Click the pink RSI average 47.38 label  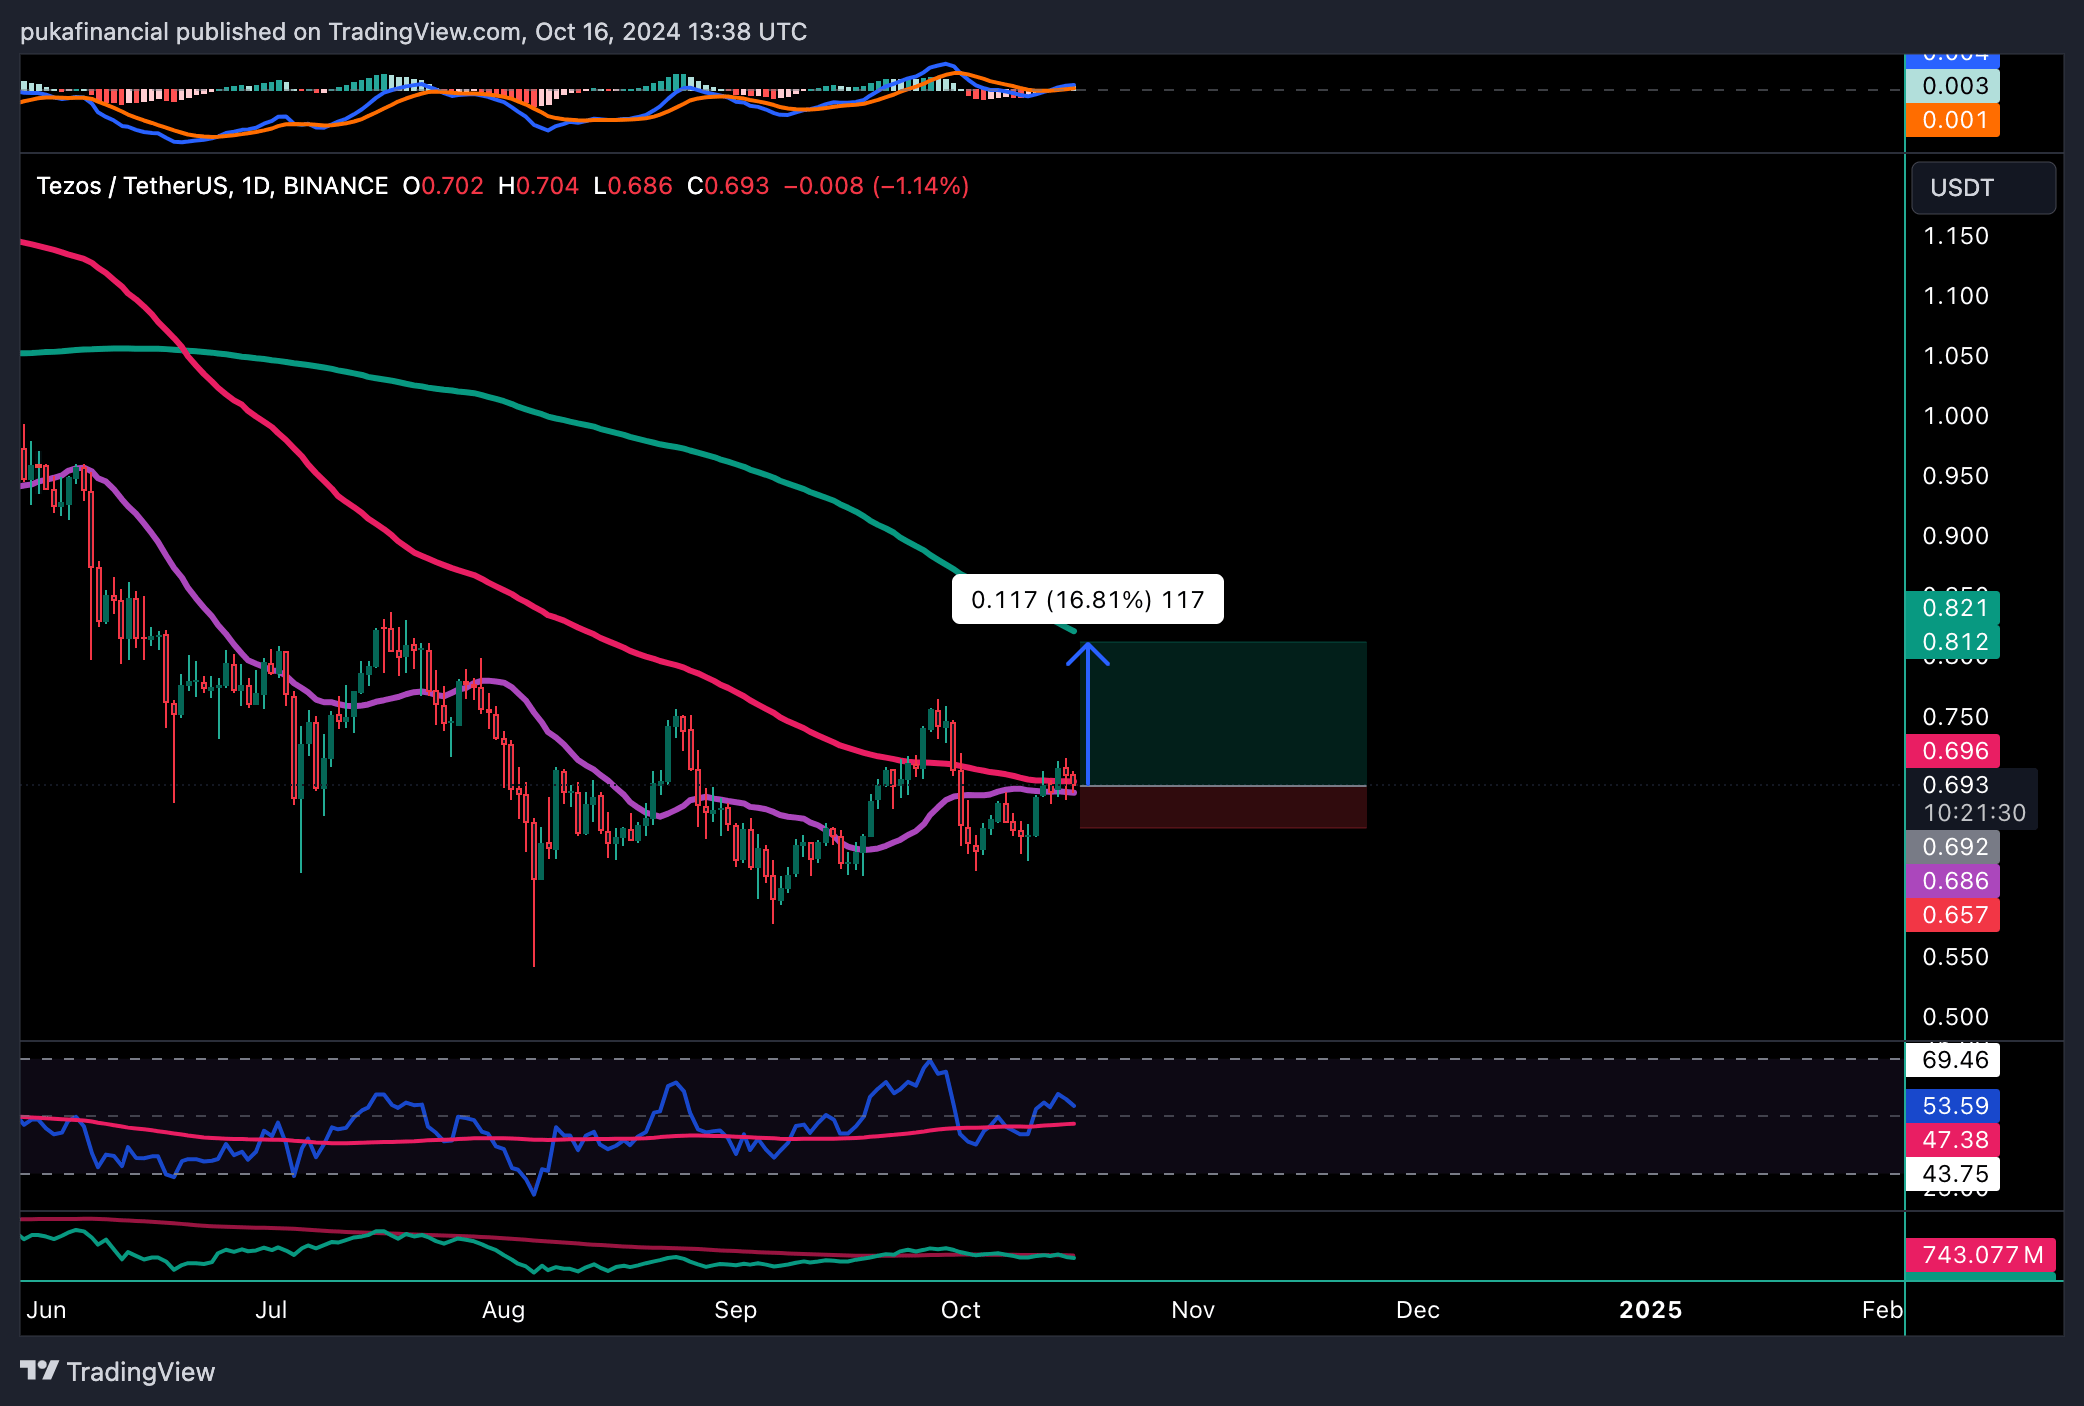pyautogui.click(x=1953, y=1140)
